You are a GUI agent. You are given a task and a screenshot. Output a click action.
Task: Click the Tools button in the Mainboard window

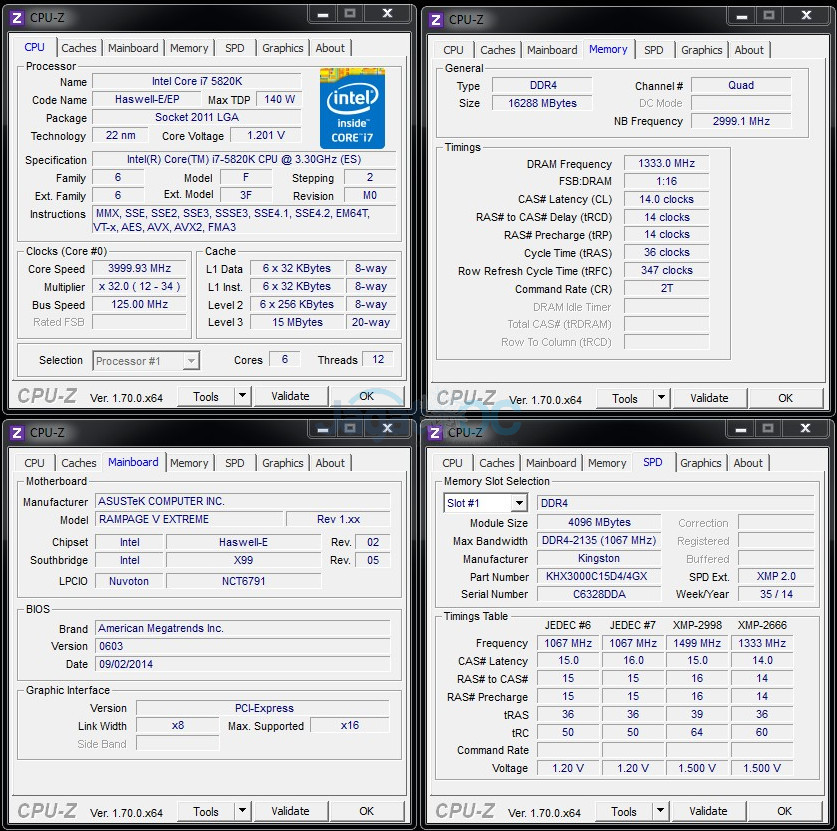(206, 811)
